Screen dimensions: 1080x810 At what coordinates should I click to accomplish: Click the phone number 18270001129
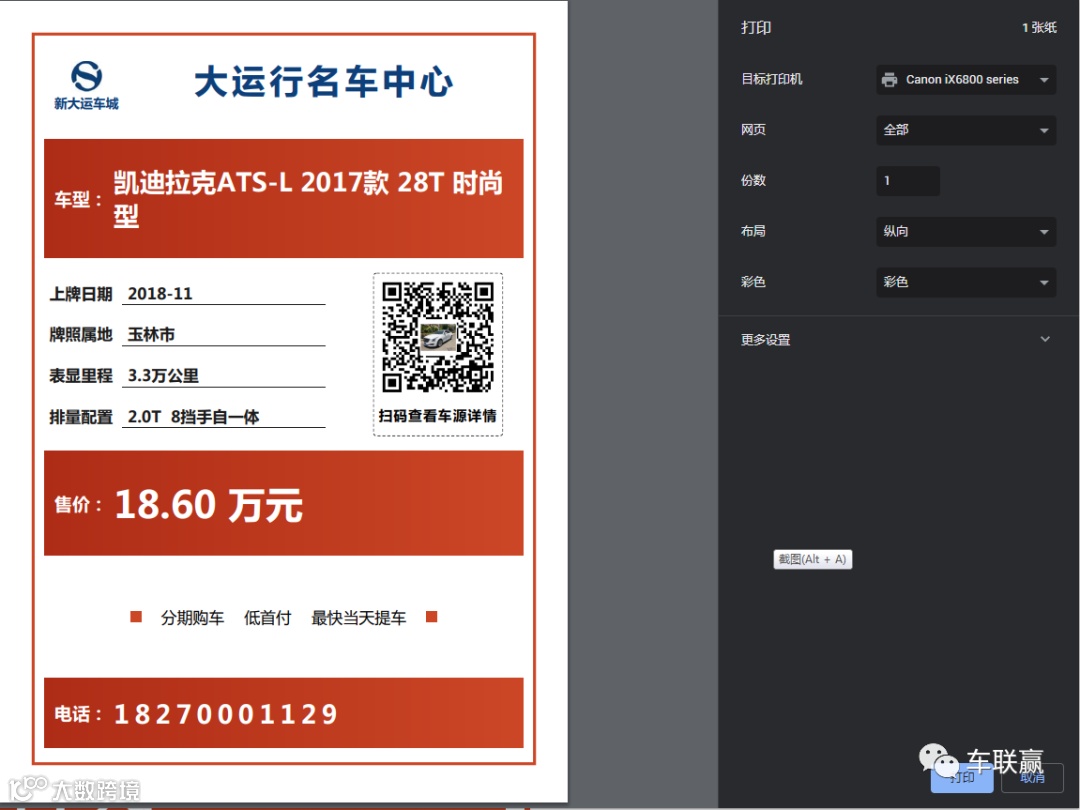(x=226, y=714)
